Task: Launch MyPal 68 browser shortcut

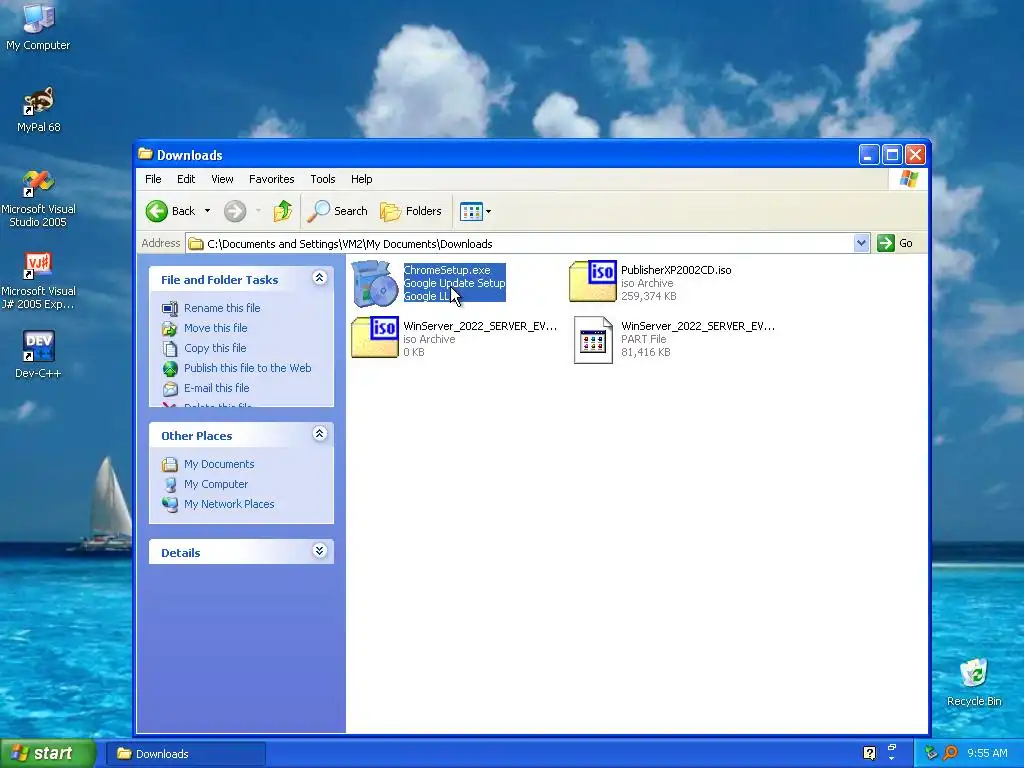Action: tap(38, 110)
